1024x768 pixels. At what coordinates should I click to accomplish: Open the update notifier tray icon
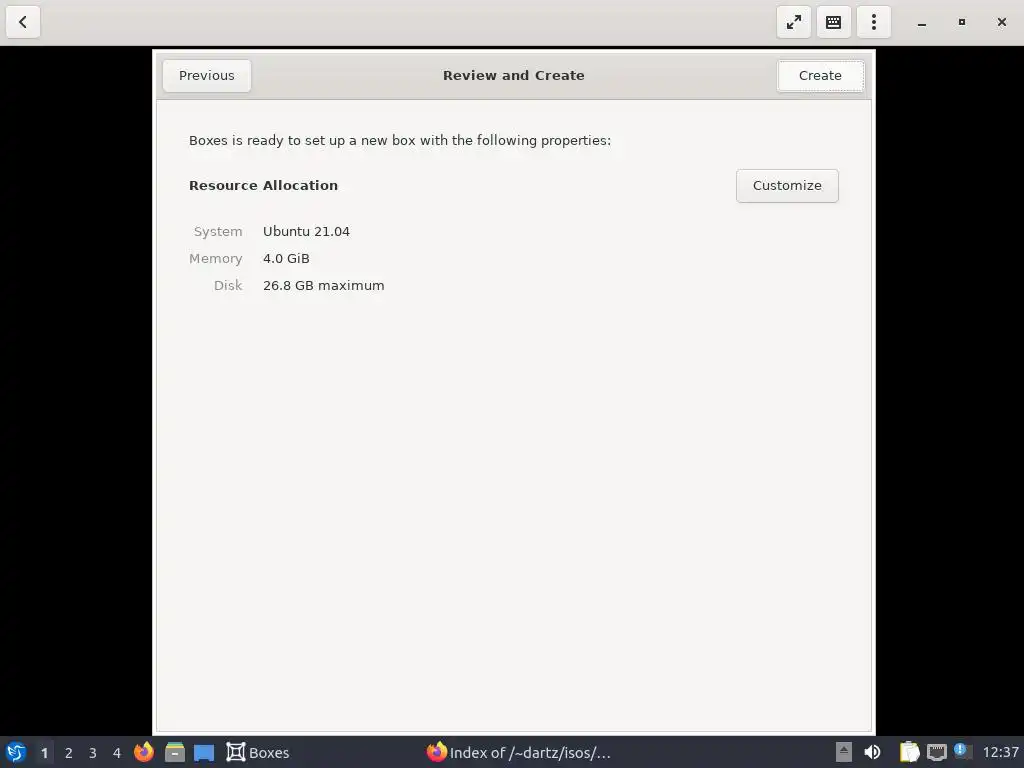point(961,751)
